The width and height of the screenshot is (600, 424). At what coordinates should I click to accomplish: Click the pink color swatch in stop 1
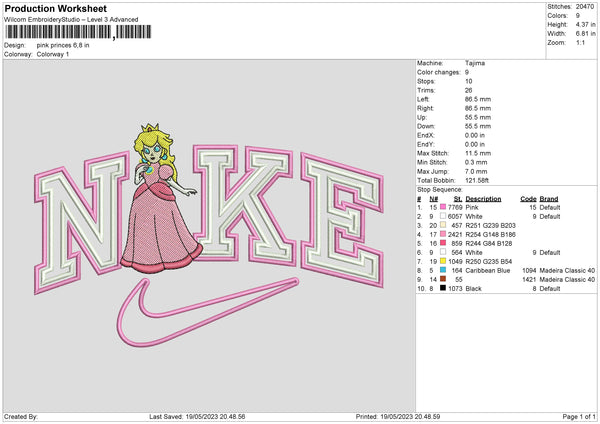(443, 207)
